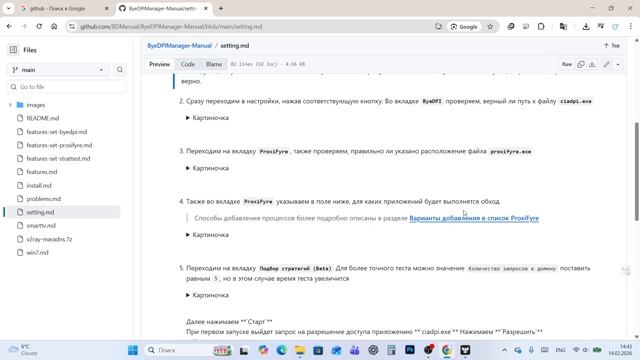
Task: Open the clock and date panel
Action: [620, 350]
